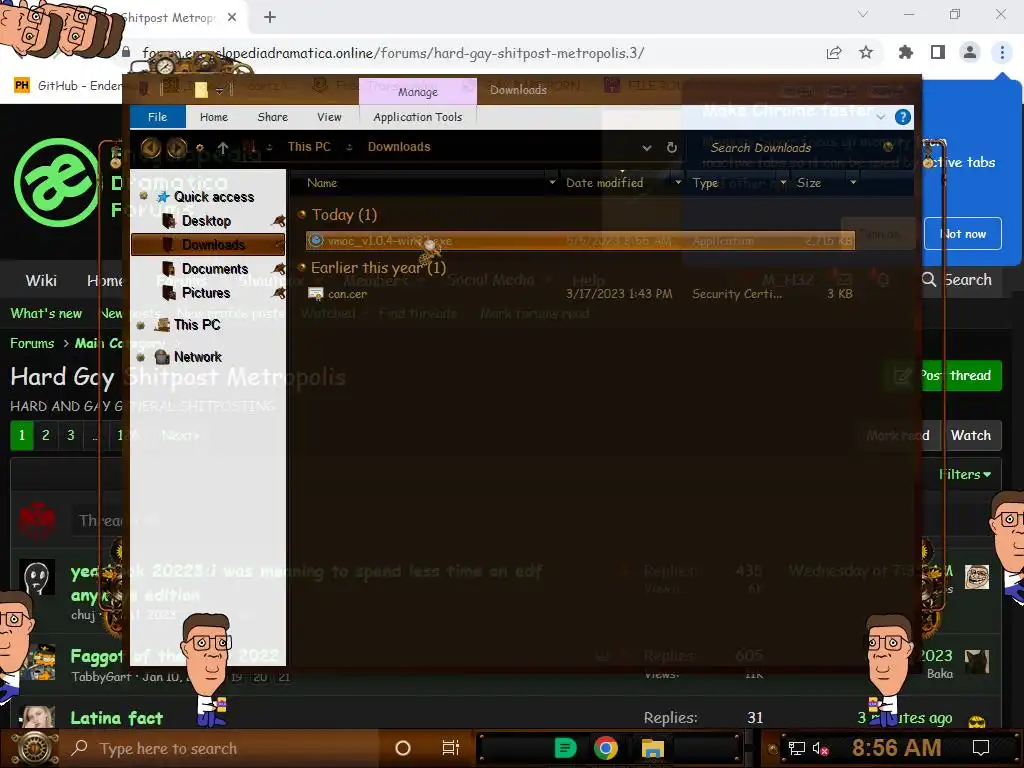Open the File tab in Explorer ribbon

coord(157,117)
